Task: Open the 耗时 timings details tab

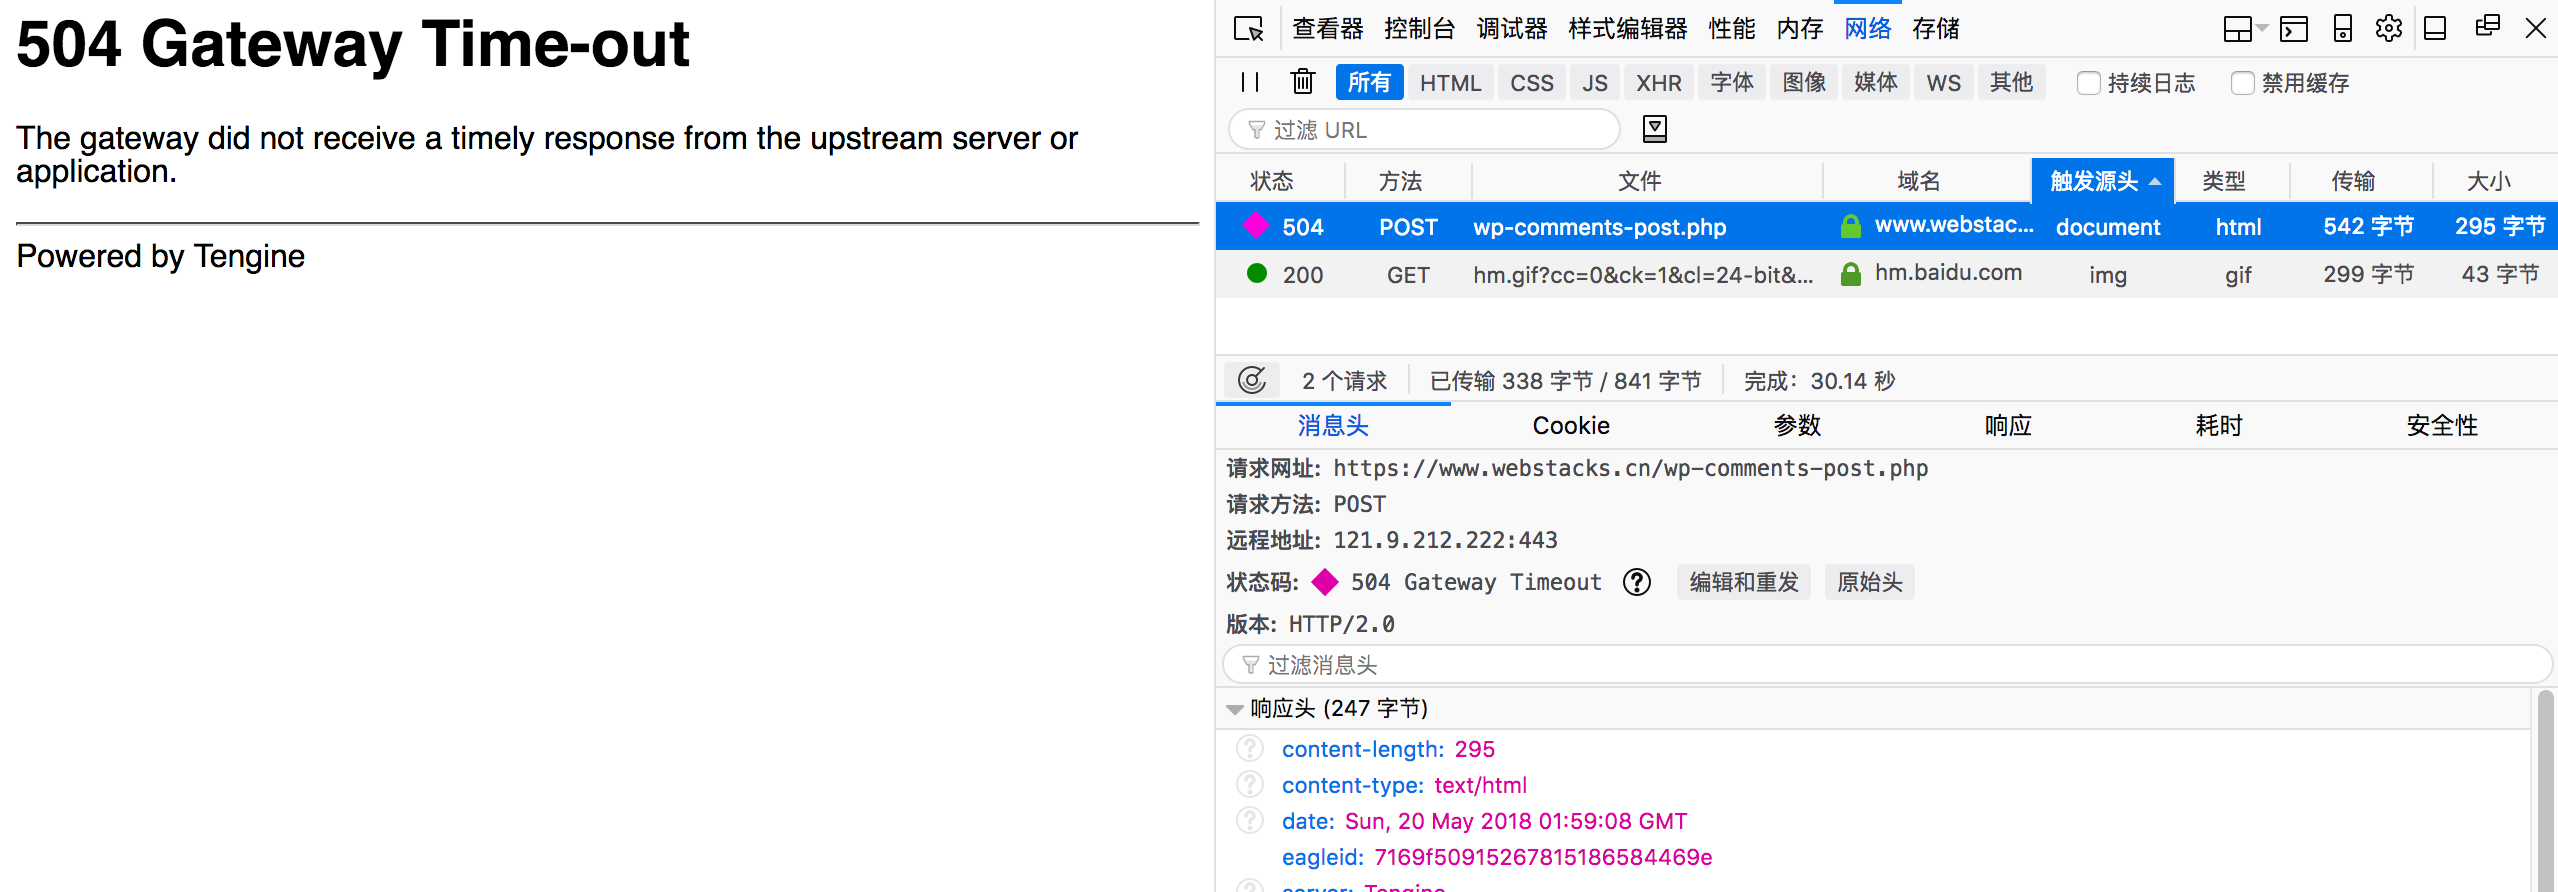Action: [2219, 425]
